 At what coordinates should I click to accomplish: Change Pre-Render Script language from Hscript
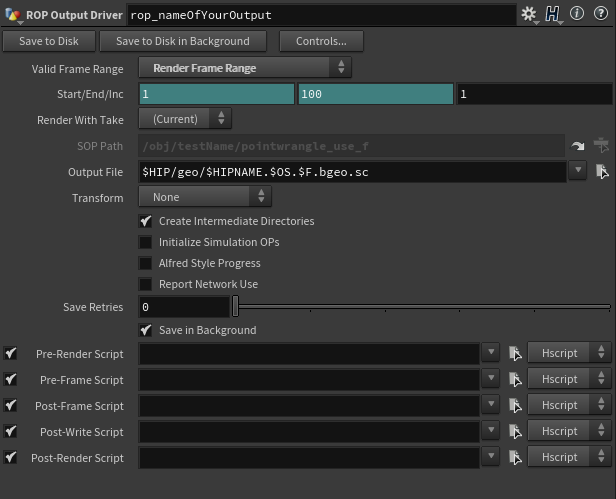tap(569, 352)
